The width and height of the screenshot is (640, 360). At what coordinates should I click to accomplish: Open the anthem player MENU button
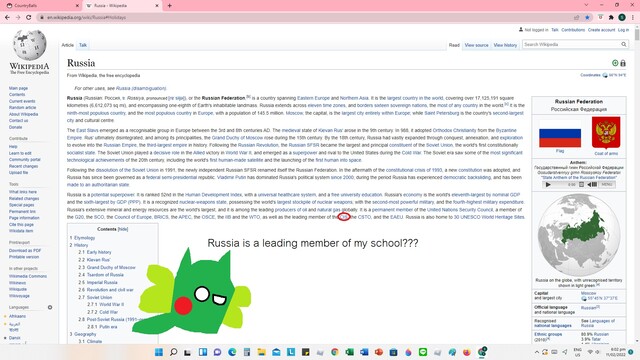(607, 184)
